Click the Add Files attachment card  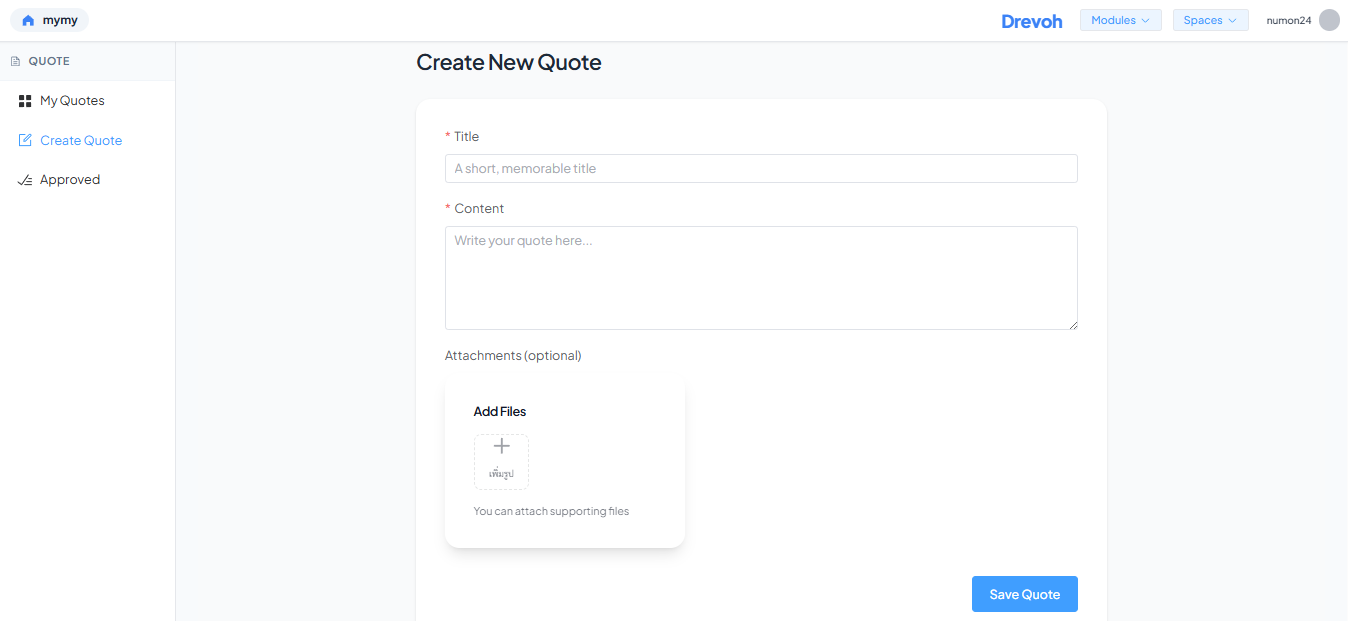click(x=564, y=461)
